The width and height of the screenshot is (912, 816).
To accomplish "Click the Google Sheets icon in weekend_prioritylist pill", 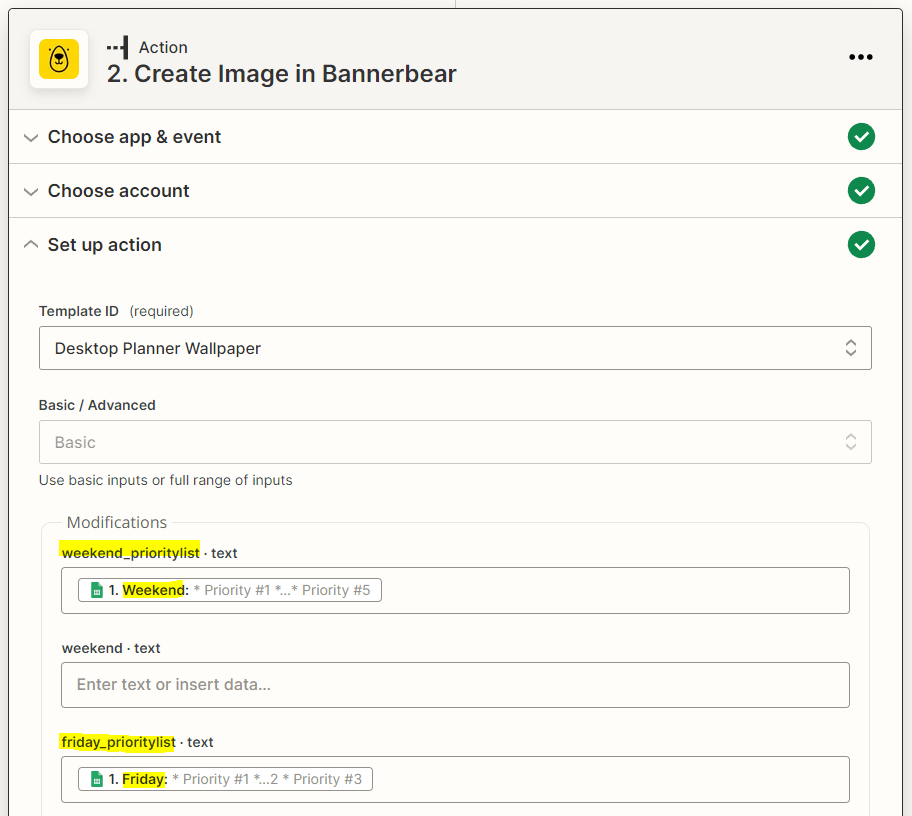I will [95, 589].
